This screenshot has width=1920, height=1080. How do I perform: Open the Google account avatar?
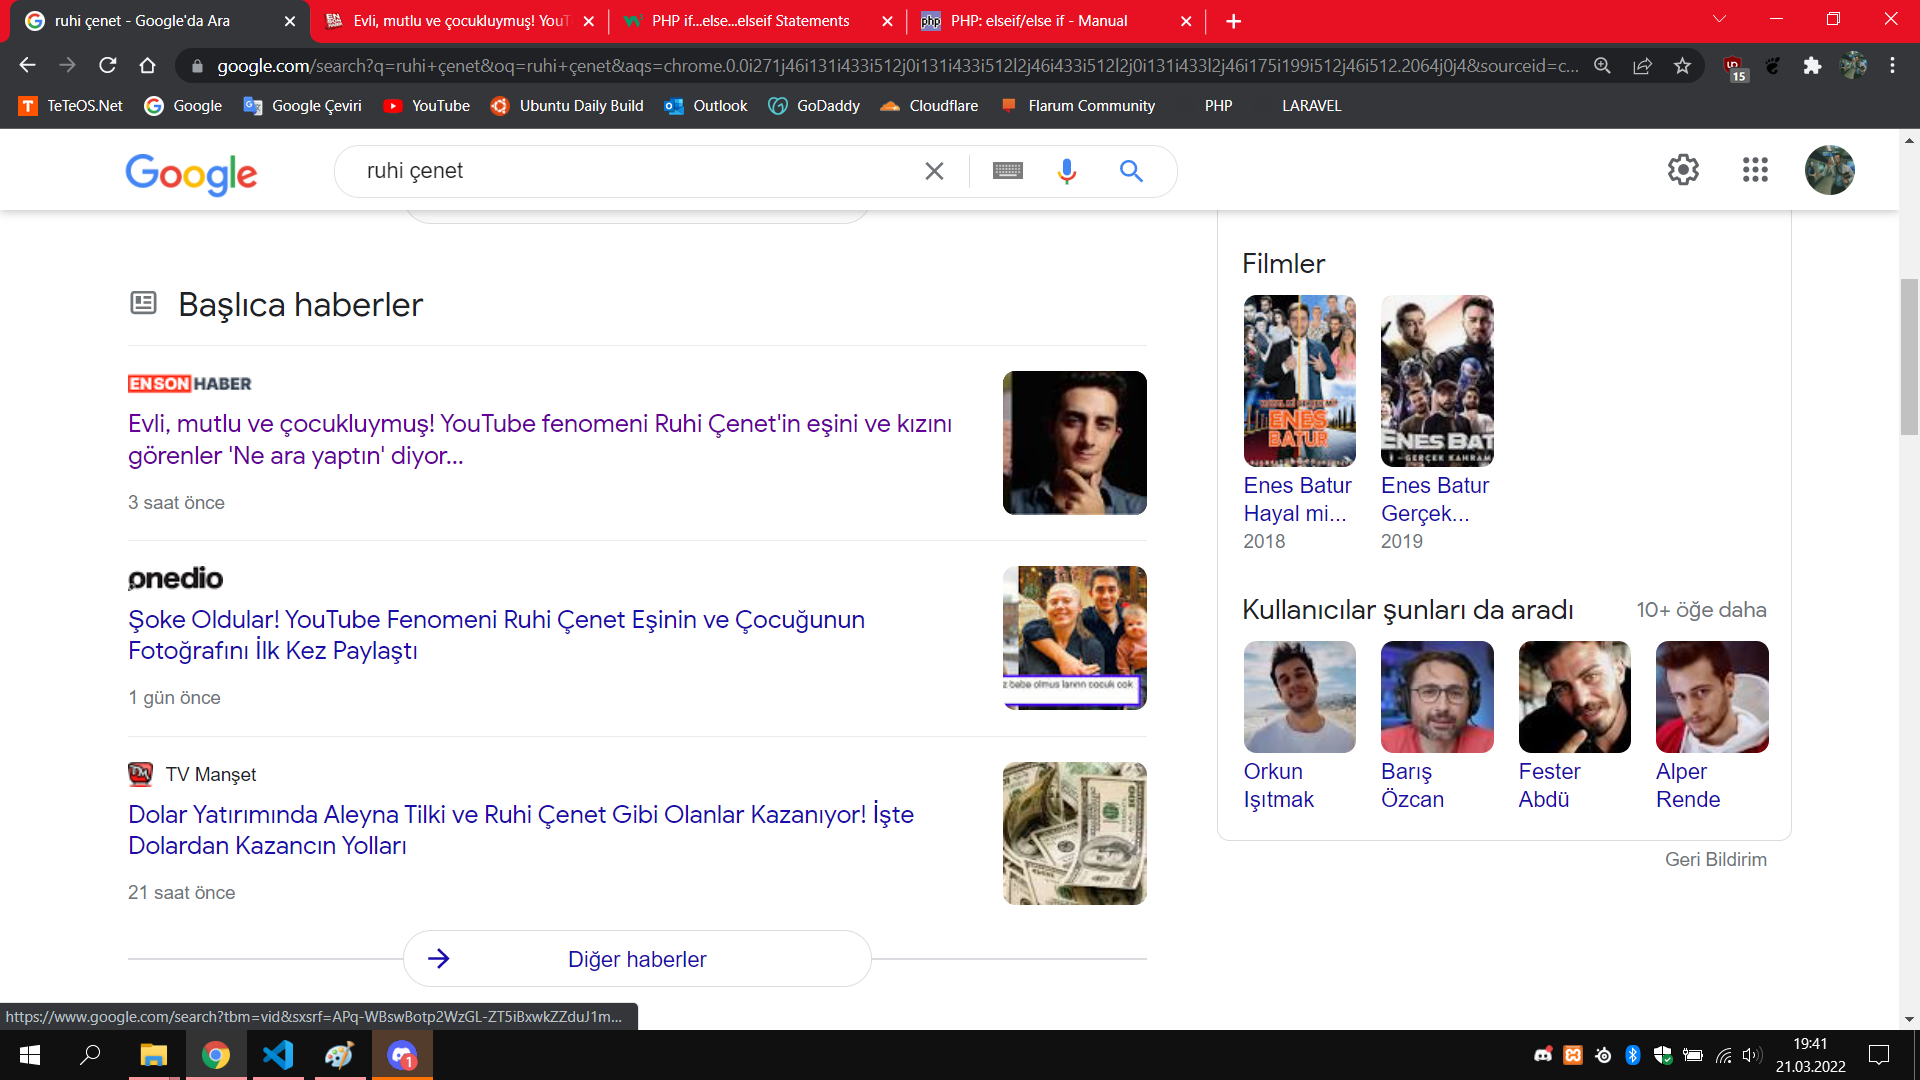1830,170
